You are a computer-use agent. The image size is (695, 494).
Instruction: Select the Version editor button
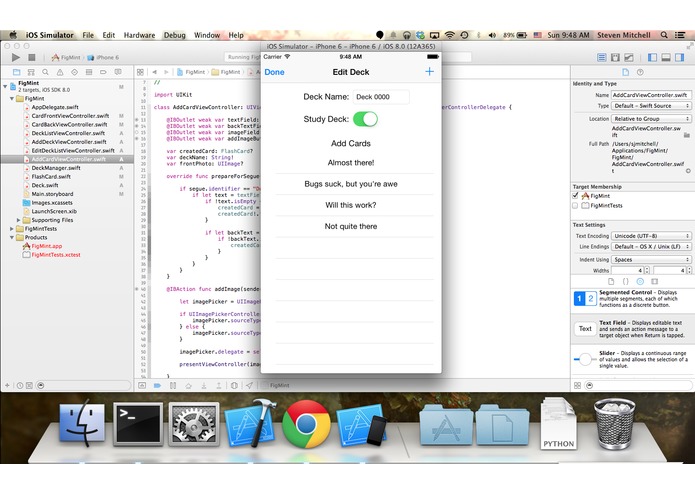[629, 57]
